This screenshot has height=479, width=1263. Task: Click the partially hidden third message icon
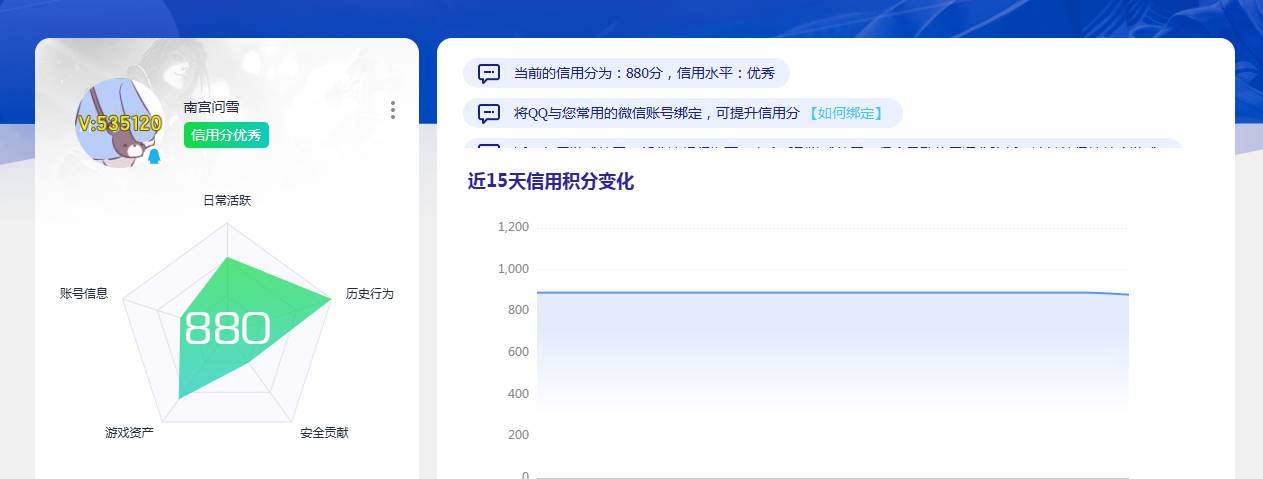(489, 148)
